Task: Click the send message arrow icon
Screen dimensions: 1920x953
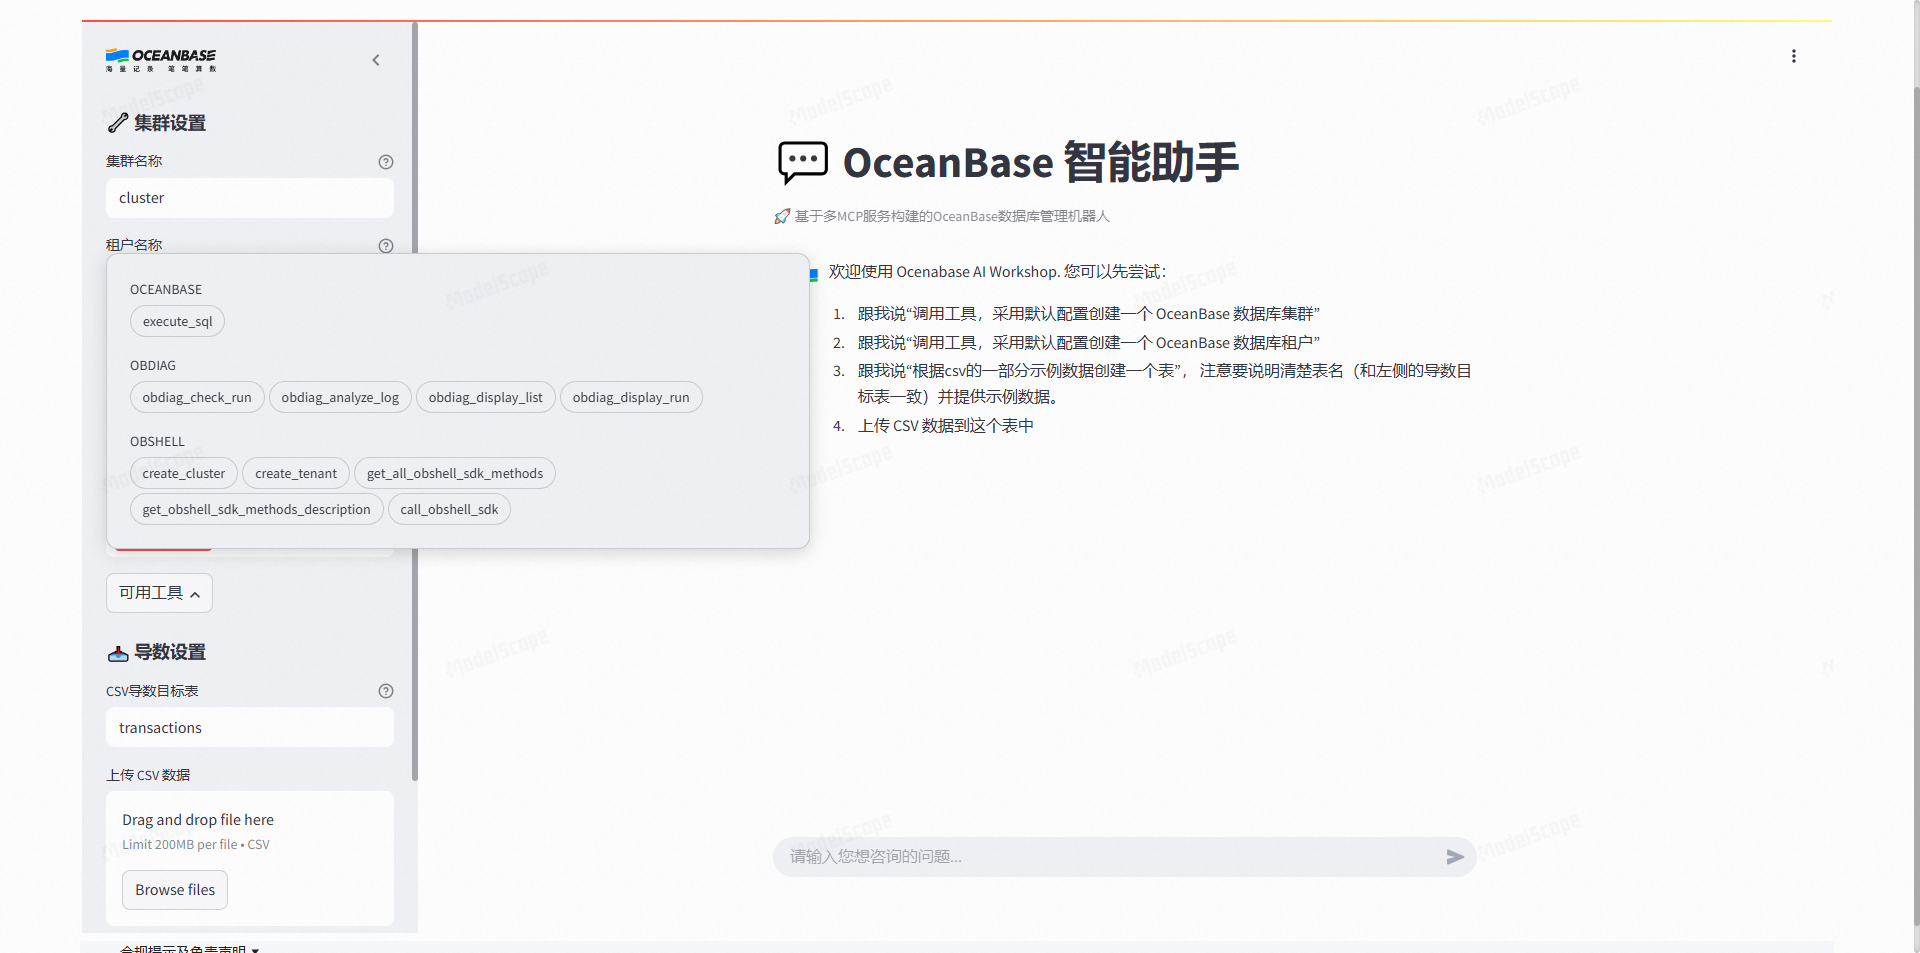Action: pyautogui.click(x=1456, y=856)
